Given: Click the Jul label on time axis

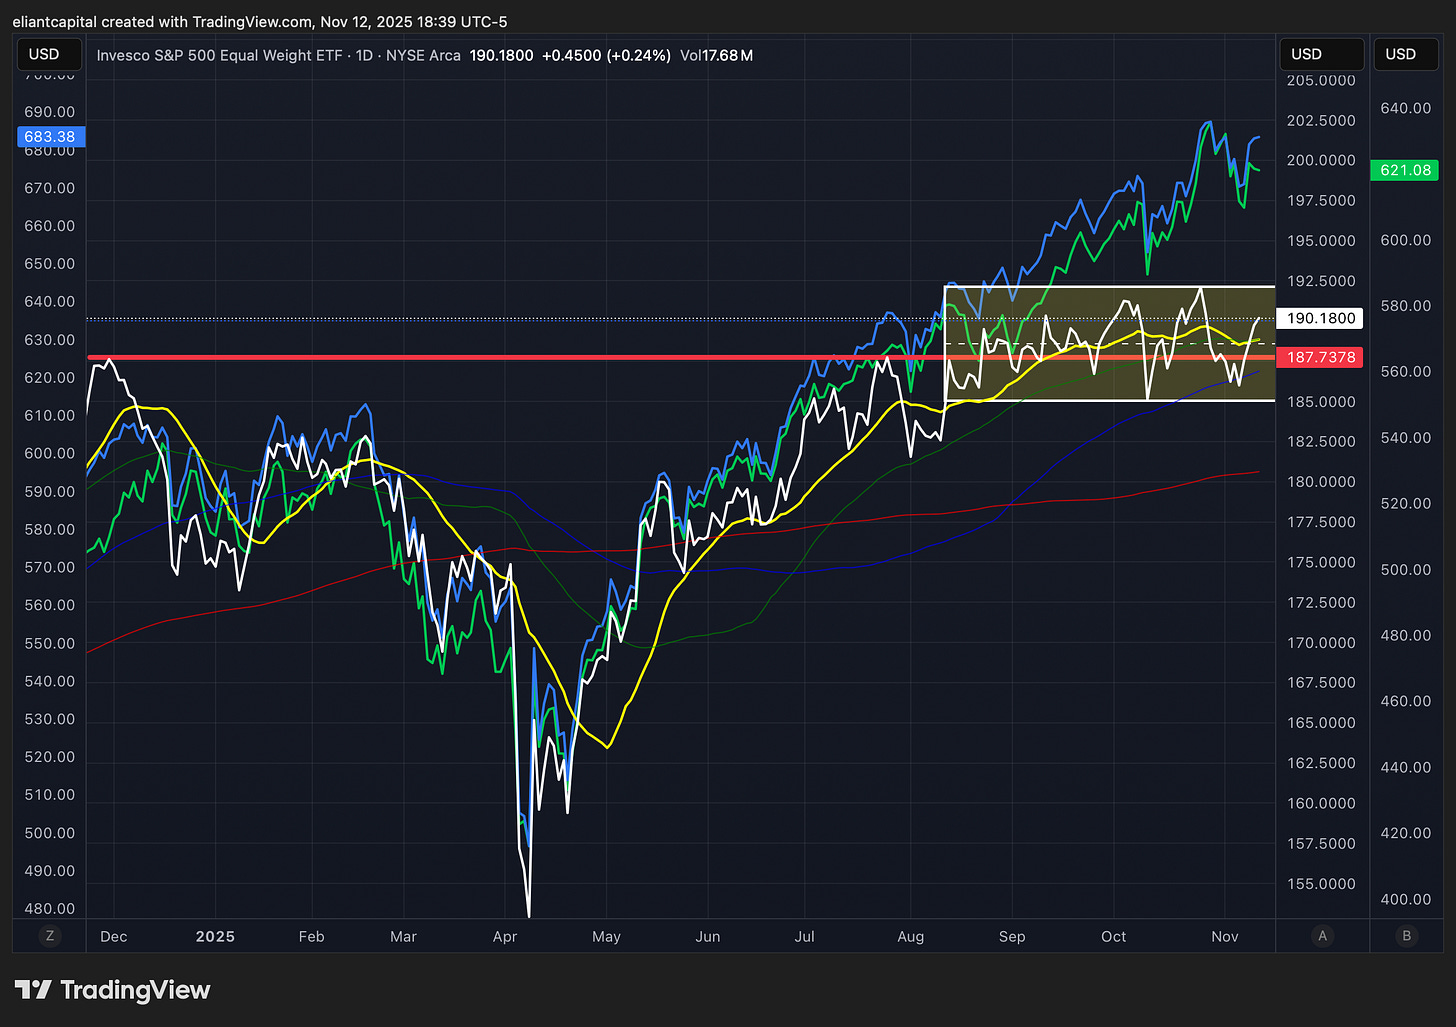Looking at the screenshot, I should pos(804,937).
